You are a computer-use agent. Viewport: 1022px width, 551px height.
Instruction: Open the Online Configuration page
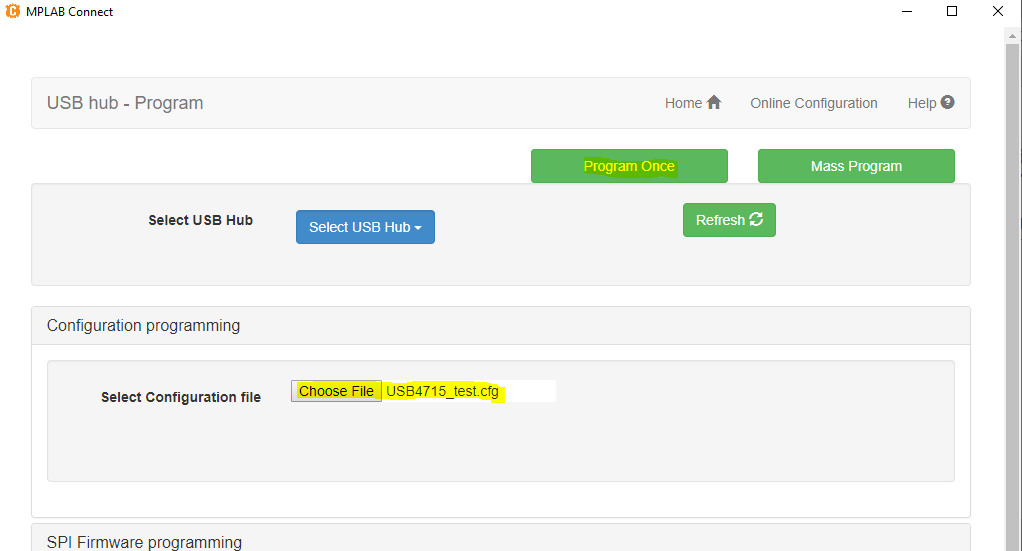click(x=813, y=103)
